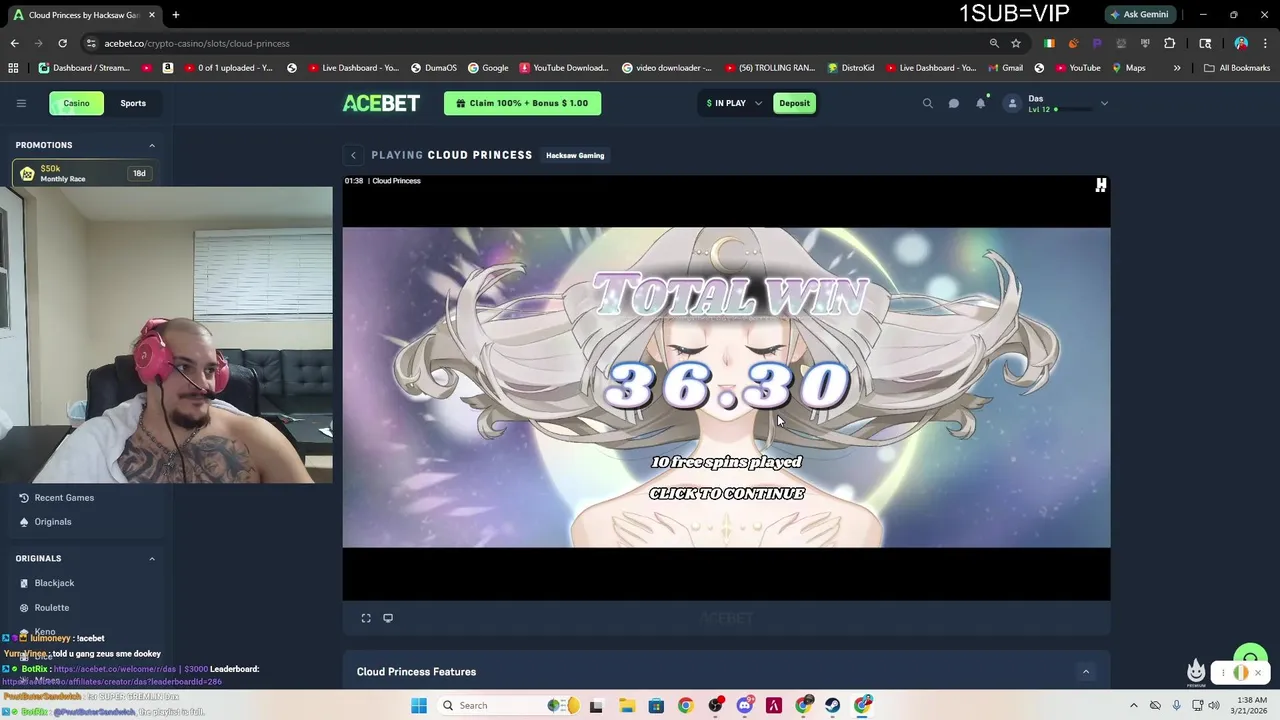
Task: Open Chrome profile avatar
Action: tap(1241, 43)
